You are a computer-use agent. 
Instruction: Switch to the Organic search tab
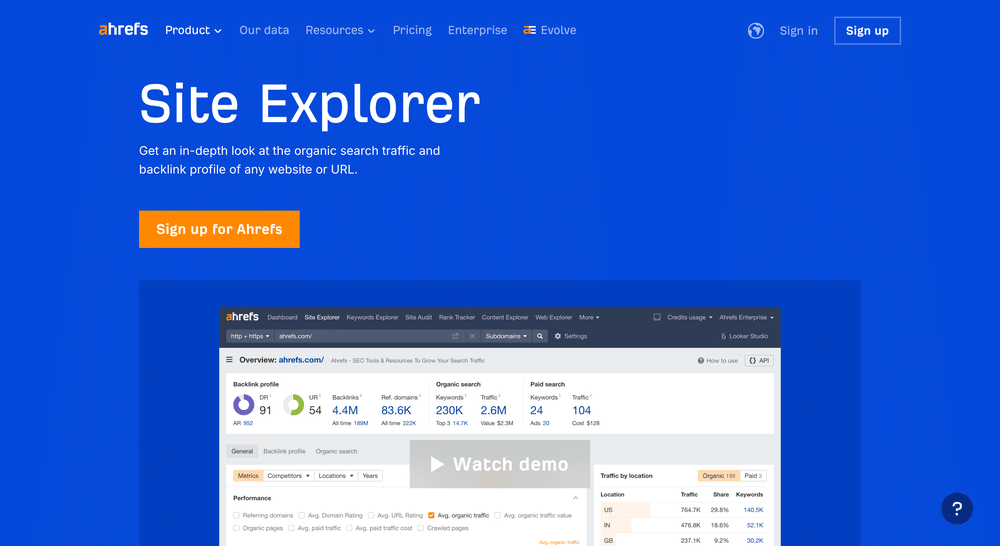336,451
